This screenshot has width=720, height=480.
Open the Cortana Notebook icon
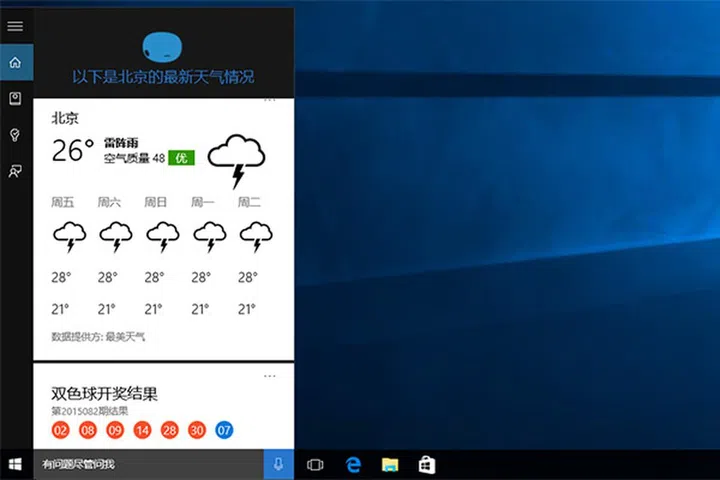[x=15, y=98]
